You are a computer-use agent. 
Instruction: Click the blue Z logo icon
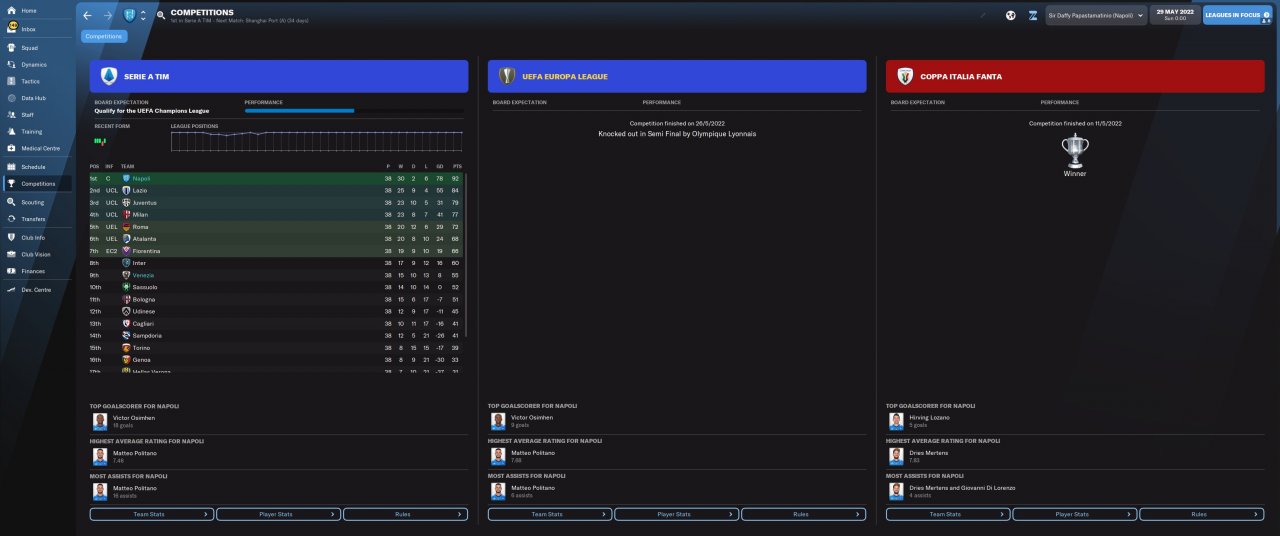pyautogui.click(x=1032, y=15)
